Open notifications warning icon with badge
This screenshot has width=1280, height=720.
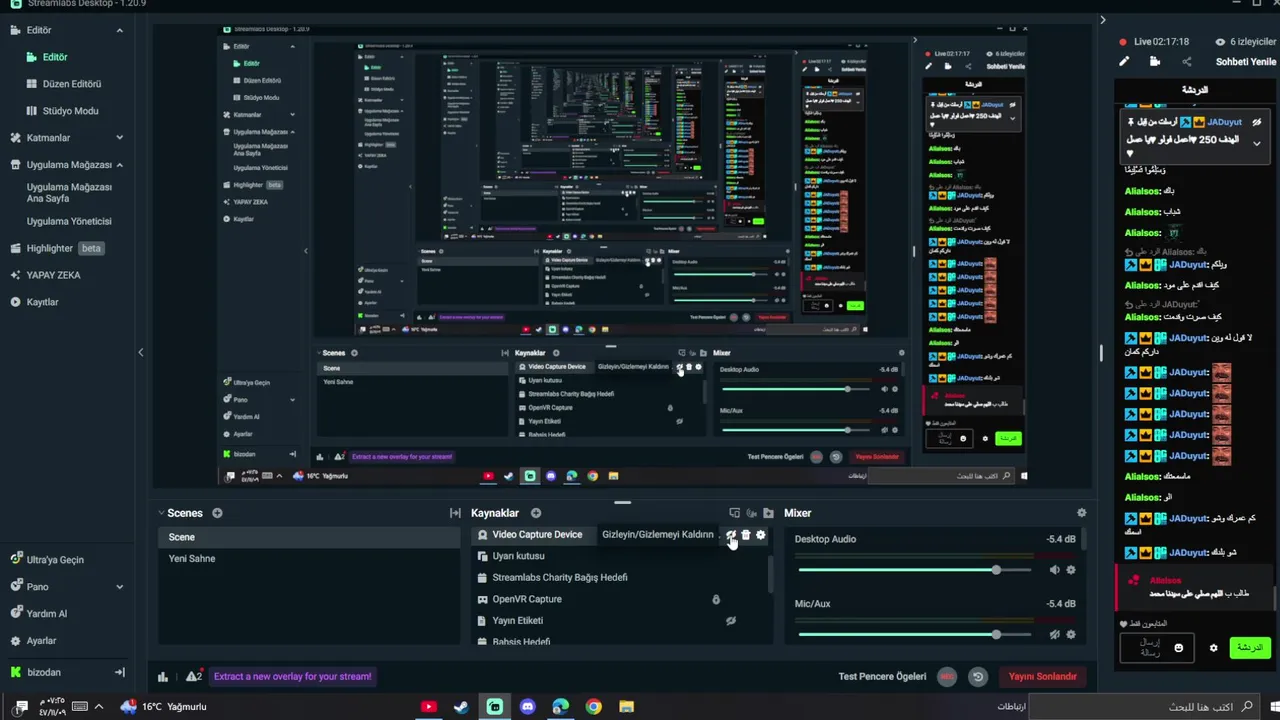pos(194,677)
